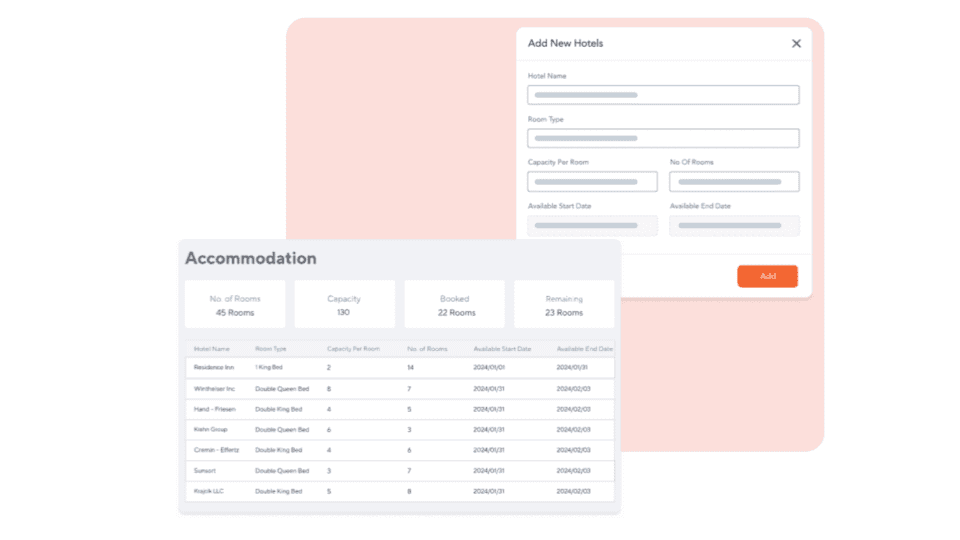Select the Cremin - Effertz hotel row
960x540 pixels.
400,450
